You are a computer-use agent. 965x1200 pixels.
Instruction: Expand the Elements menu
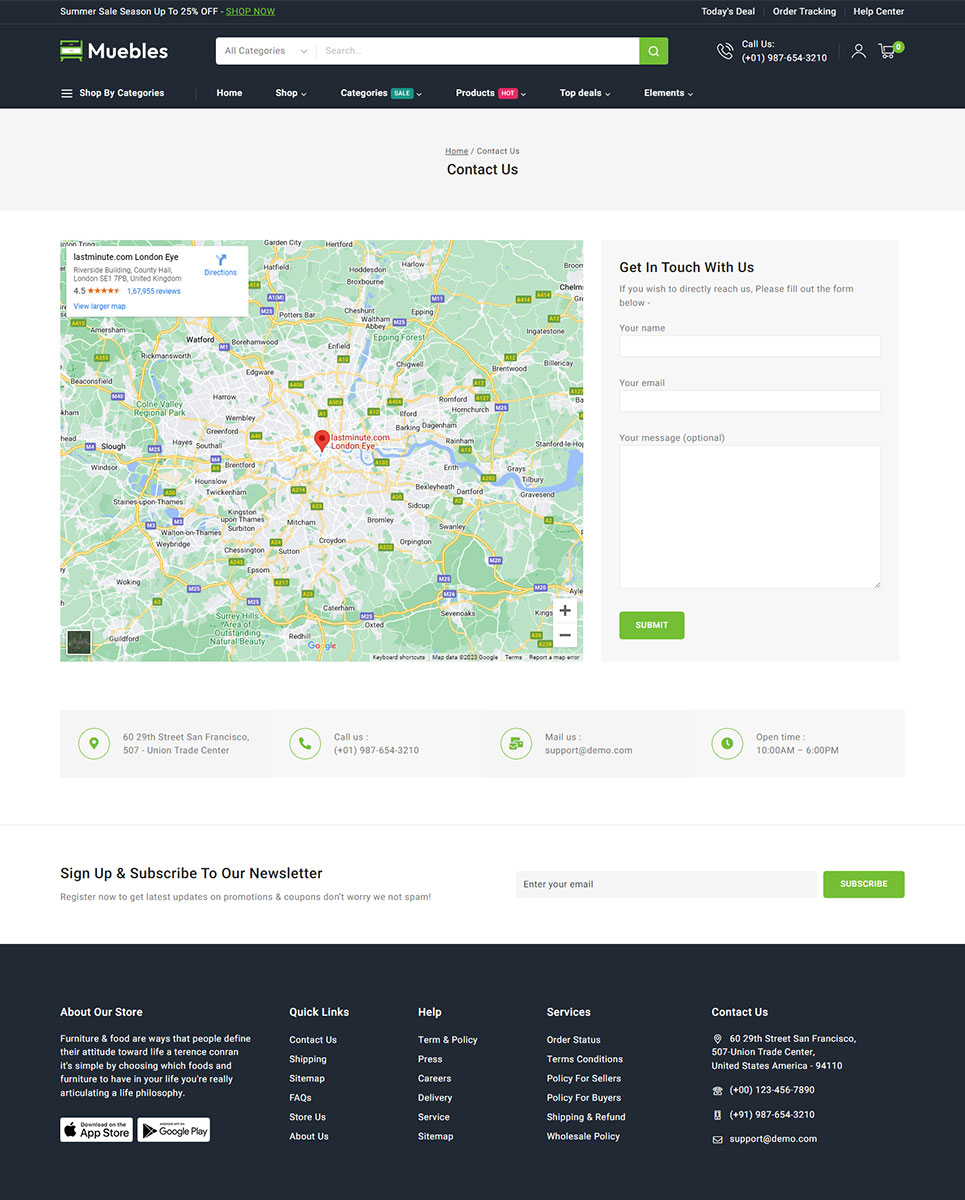pos(668,93)
